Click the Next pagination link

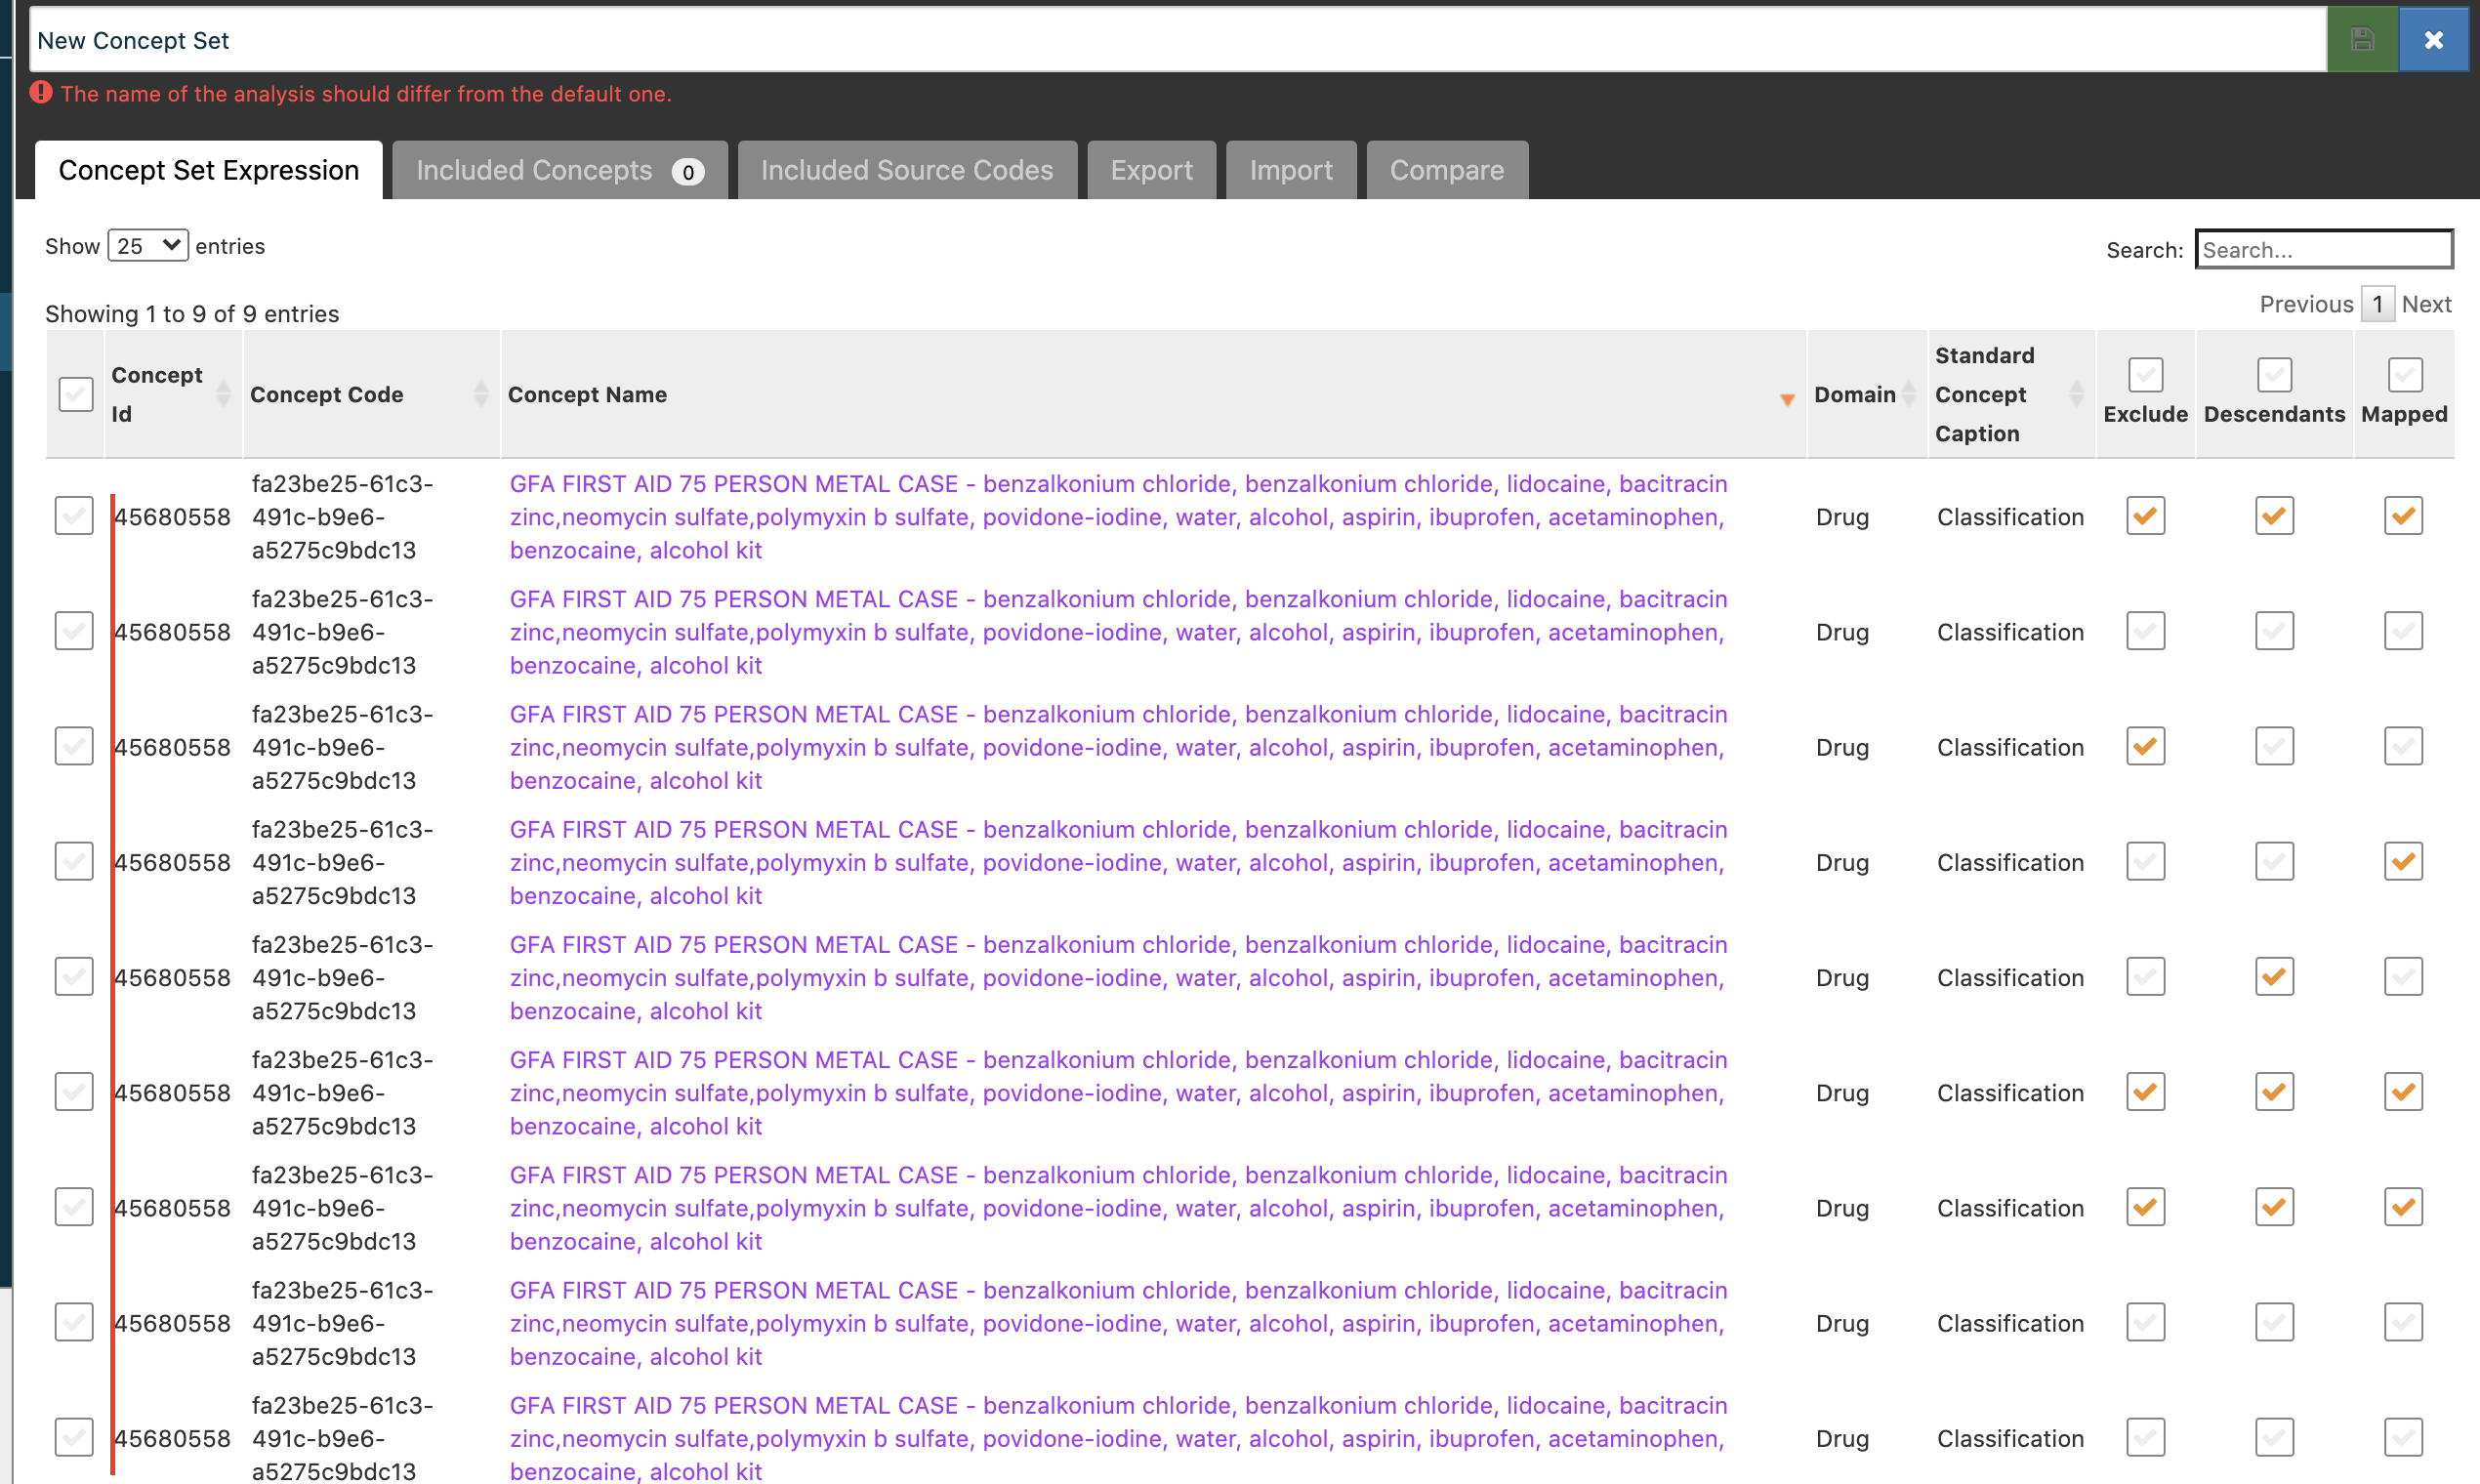click(x=2427, y=304)
